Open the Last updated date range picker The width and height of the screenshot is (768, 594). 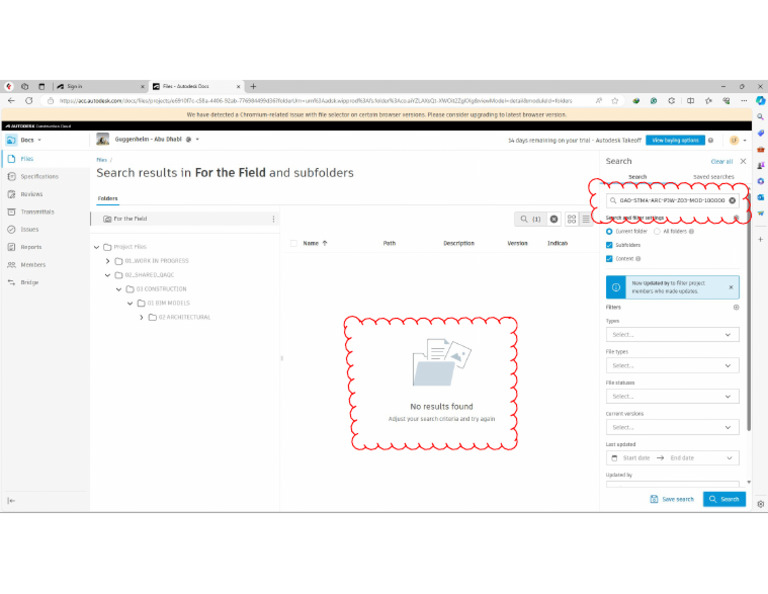672,458
